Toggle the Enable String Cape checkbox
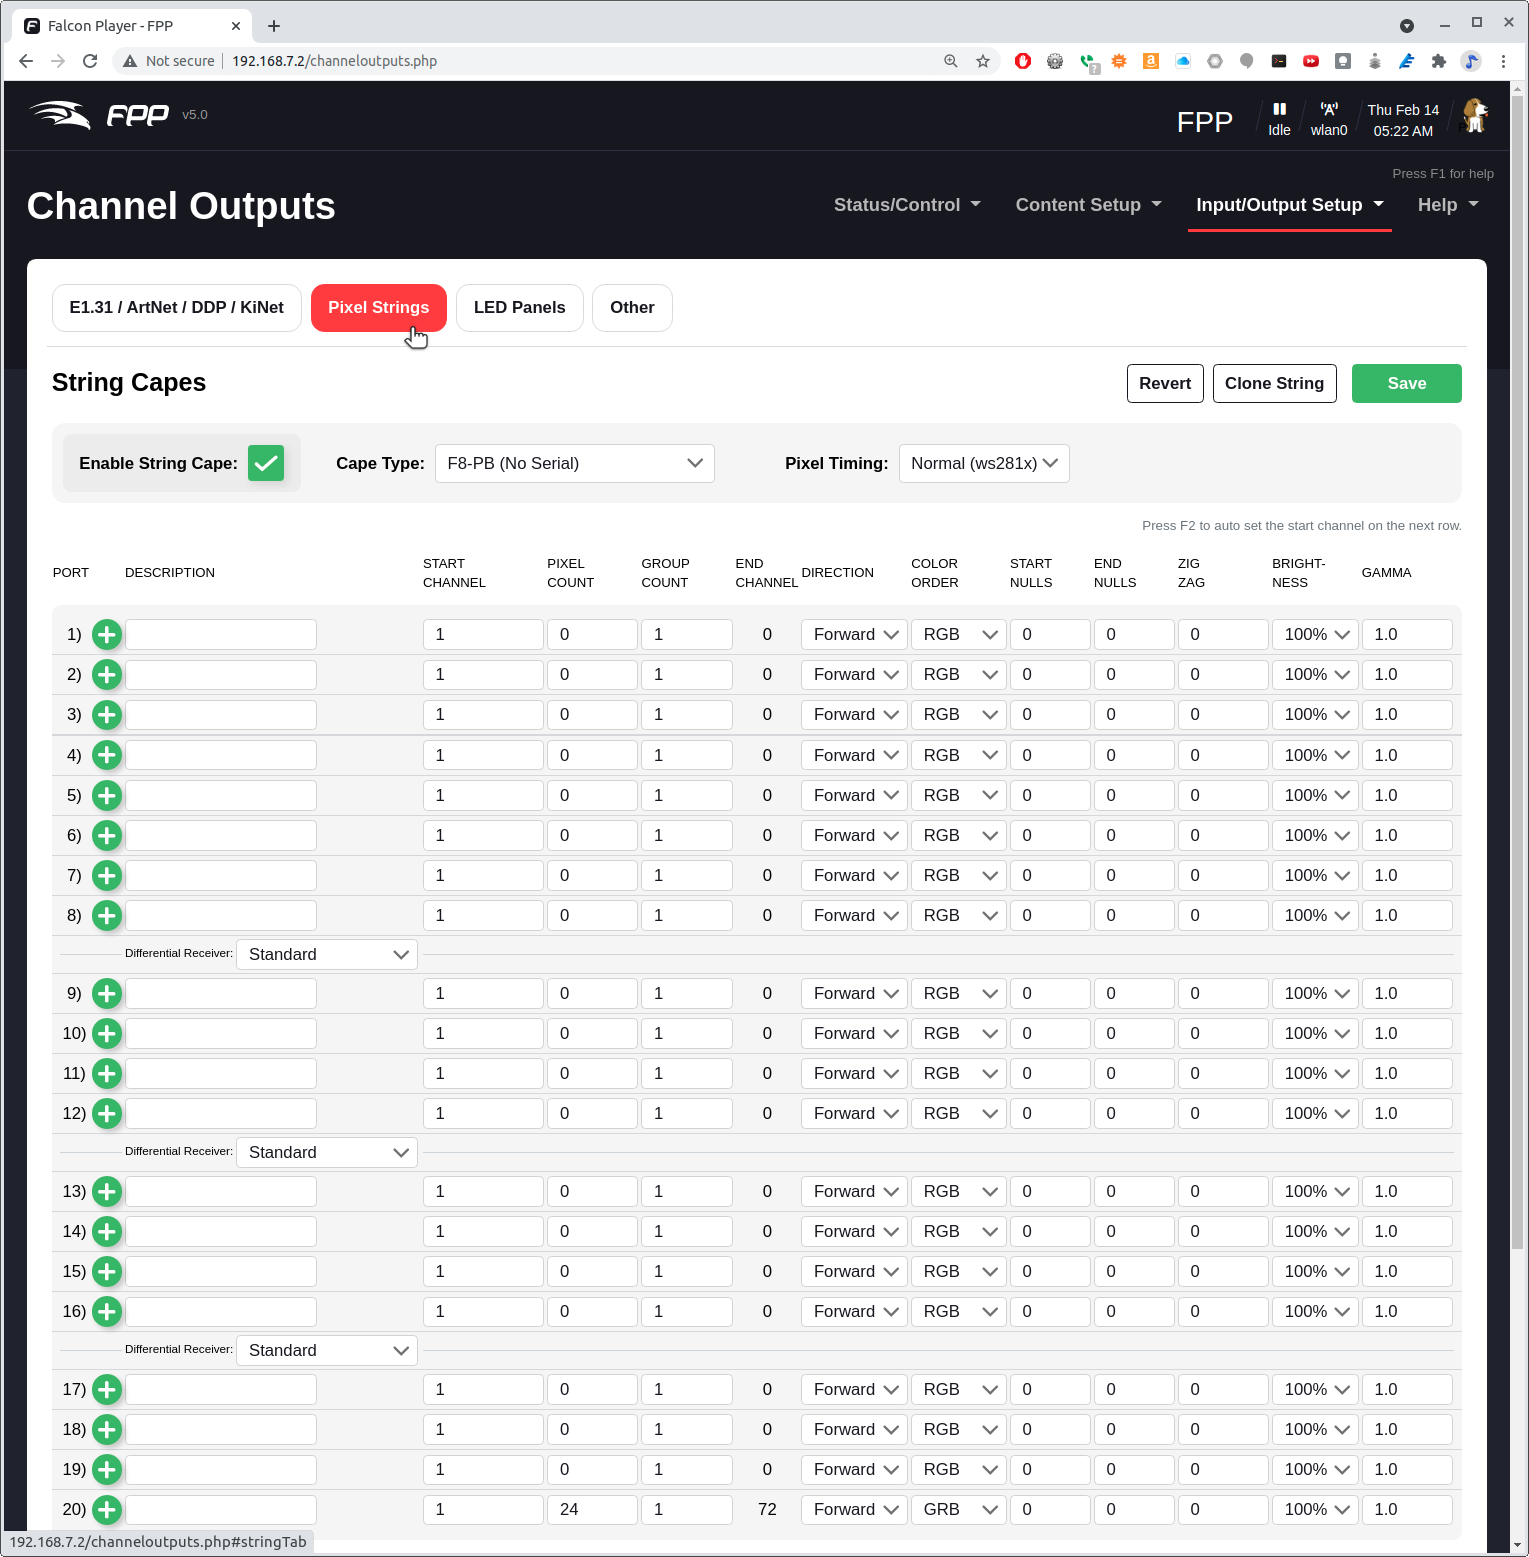Screen dimensions: 1529x1557 tap(266, 463)
